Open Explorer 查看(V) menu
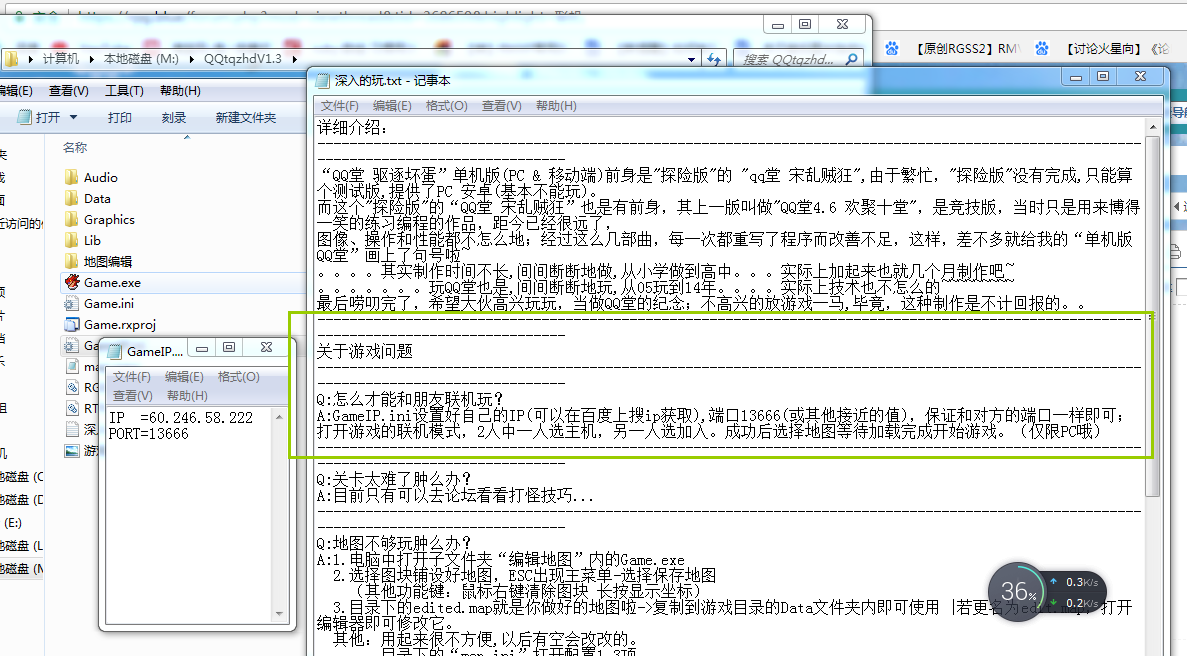The width and height of the screenshot is (1187, 656). (x=69, y=91)
